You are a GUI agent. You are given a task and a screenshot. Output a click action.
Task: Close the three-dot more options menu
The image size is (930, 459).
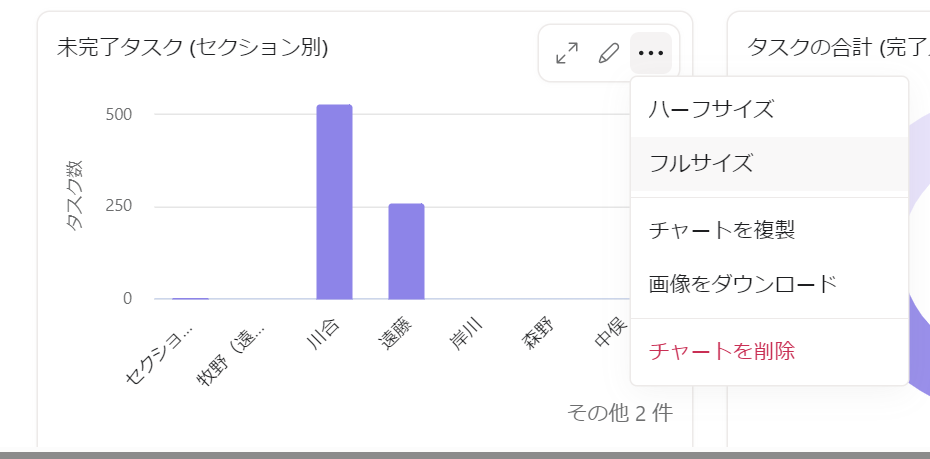coord(651,53)
